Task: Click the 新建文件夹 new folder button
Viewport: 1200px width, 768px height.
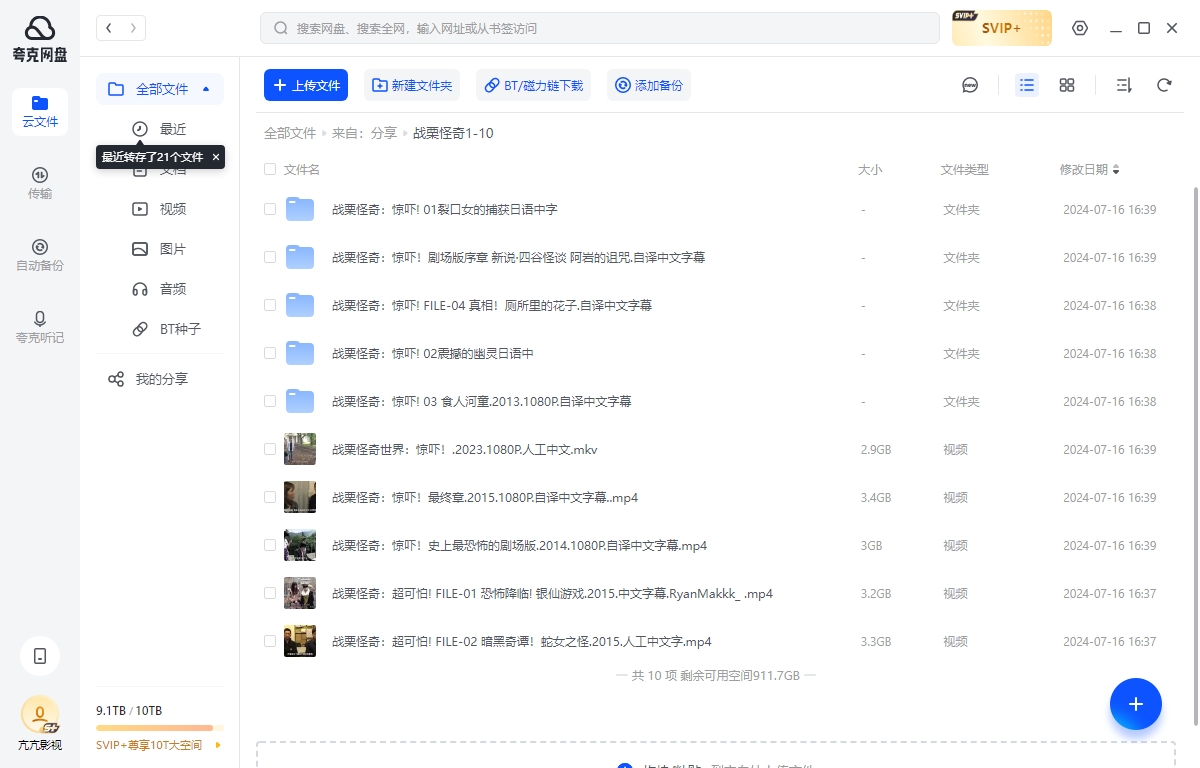Action: pyautogui.click(x=412, y=86)
